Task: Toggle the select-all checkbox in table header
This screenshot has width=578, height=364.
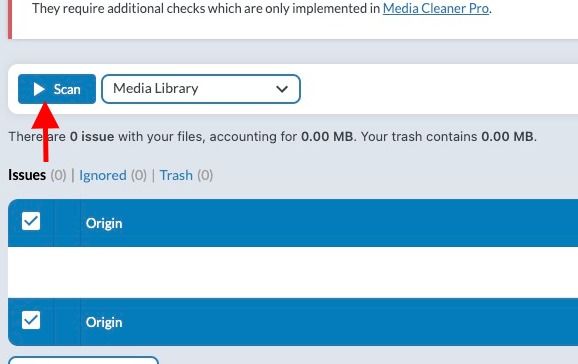Action: point(31,221)
